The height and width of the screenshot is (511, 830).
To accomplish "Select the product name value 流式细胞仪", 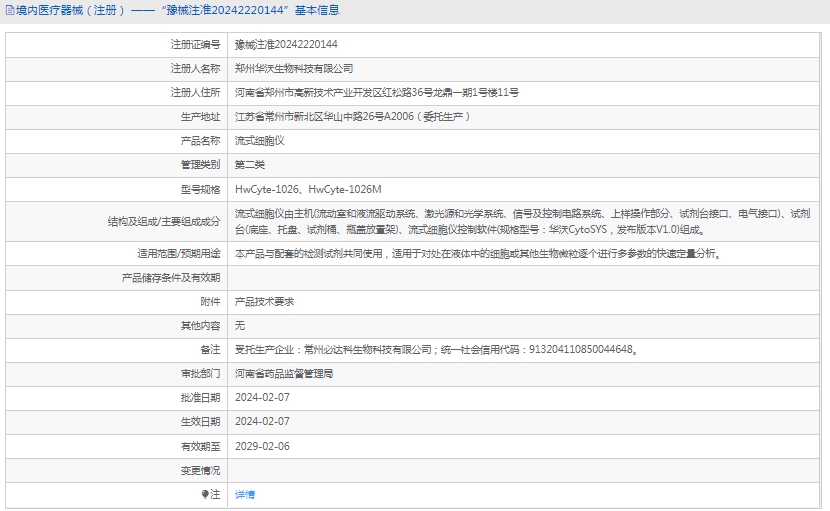I will coord(259,141).
